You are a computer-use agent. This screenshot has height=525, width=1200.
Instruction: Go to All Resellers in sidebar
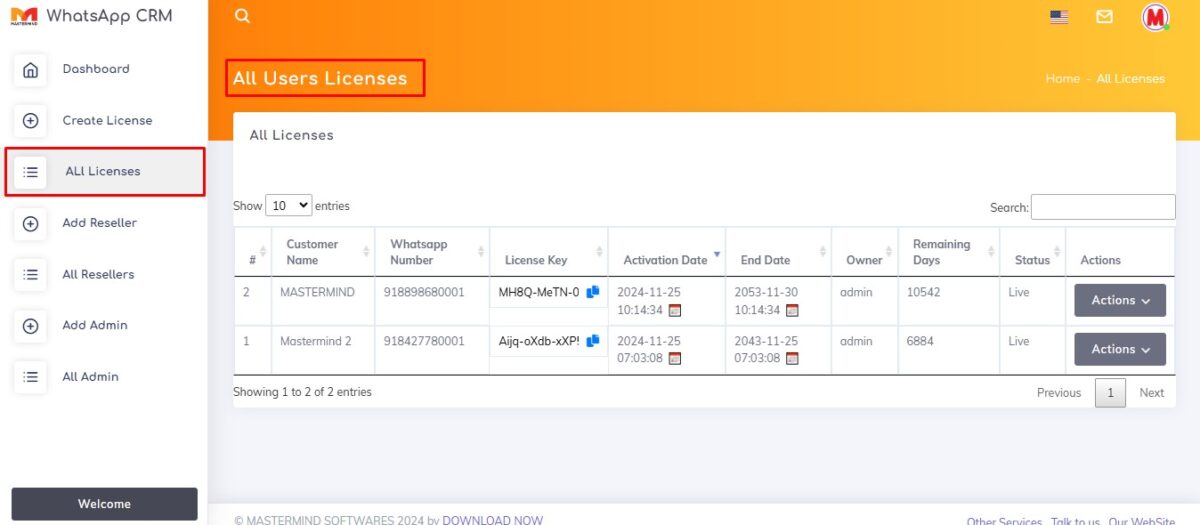[98, 274]
